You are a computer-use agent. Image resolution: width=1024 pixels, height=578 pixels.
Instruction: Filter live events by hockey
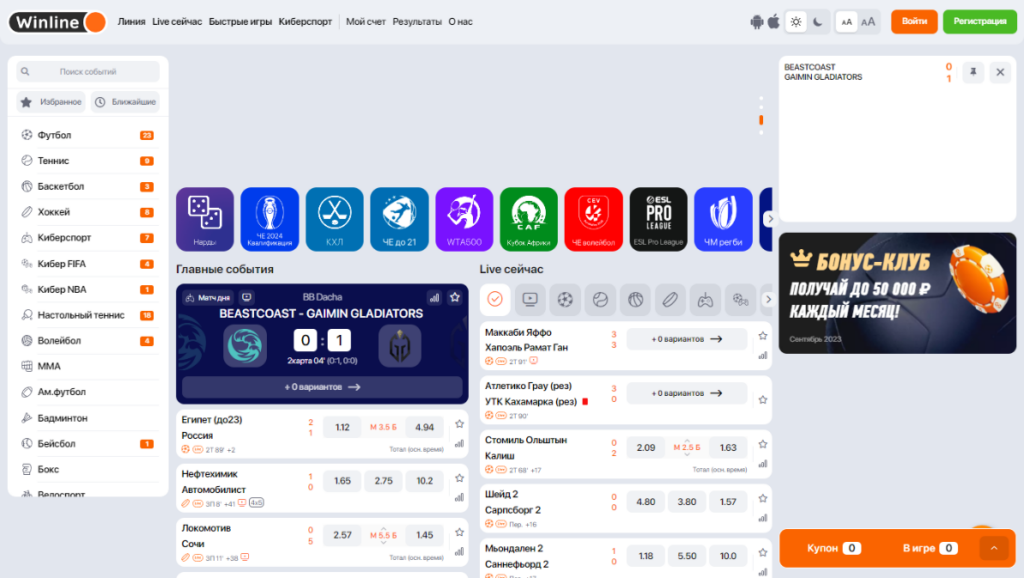tap(670, 300)
